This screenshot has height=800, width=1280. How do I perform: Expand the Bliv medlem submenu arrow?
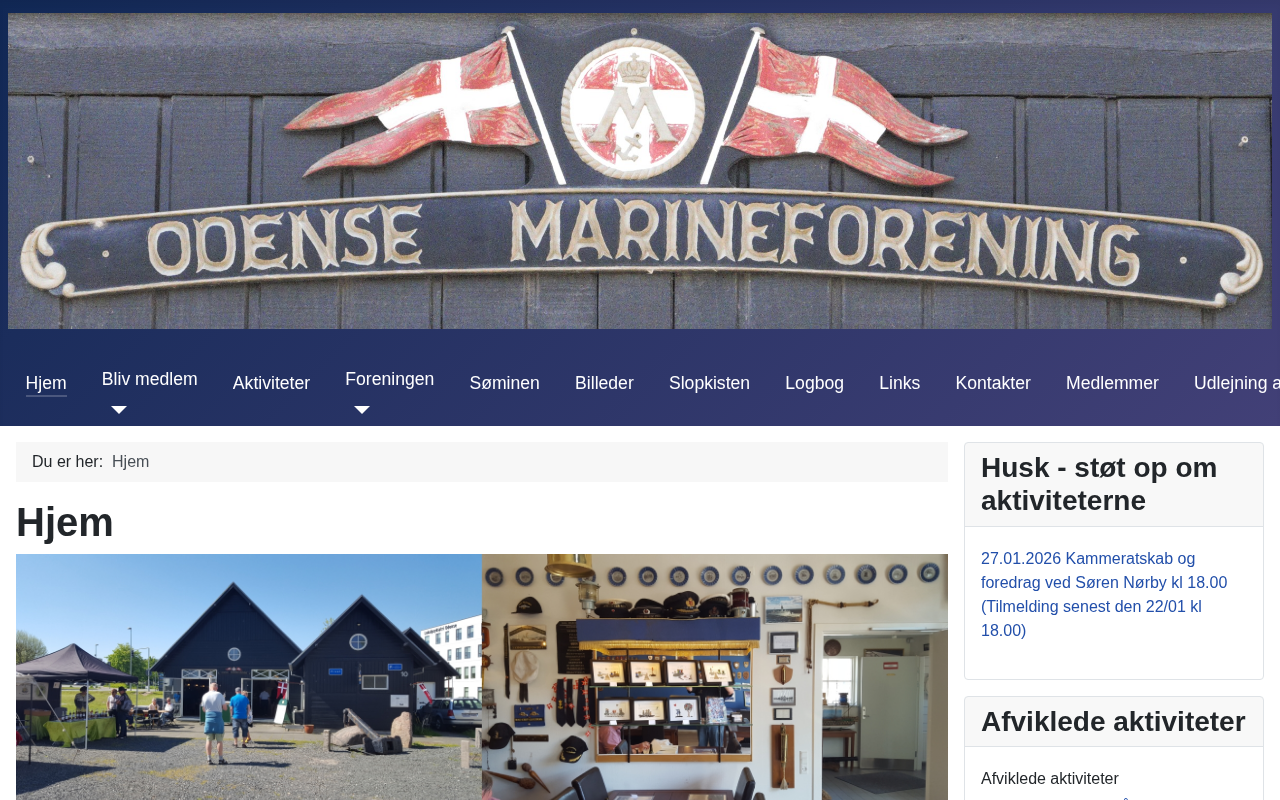point(119,410)
